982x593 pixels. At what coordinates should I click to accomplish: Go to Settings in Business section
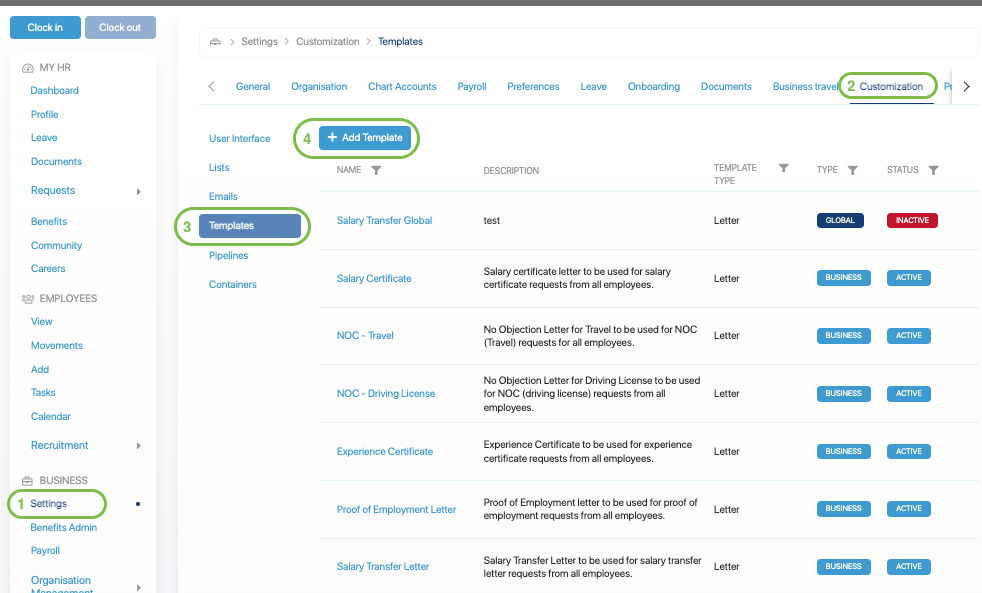[49, 504]
